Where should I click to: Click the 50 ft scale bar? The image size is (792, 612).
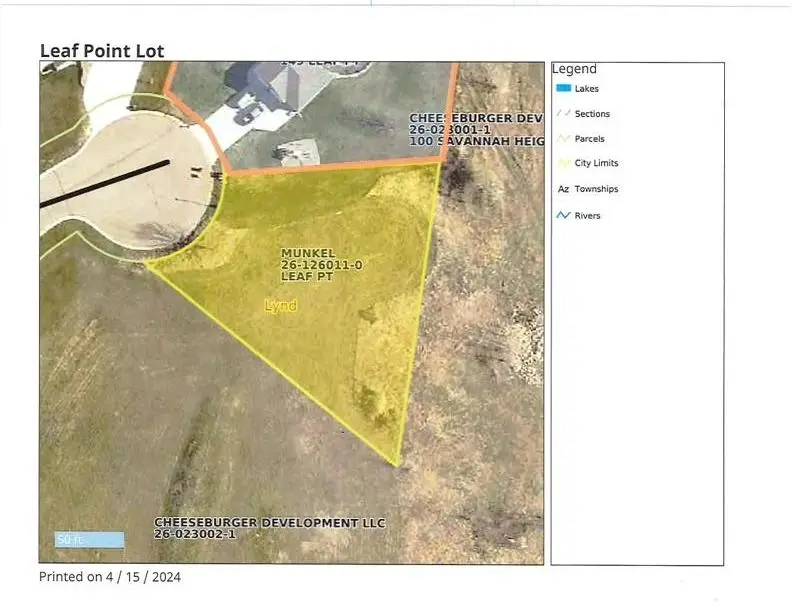[x=89, y=540]
